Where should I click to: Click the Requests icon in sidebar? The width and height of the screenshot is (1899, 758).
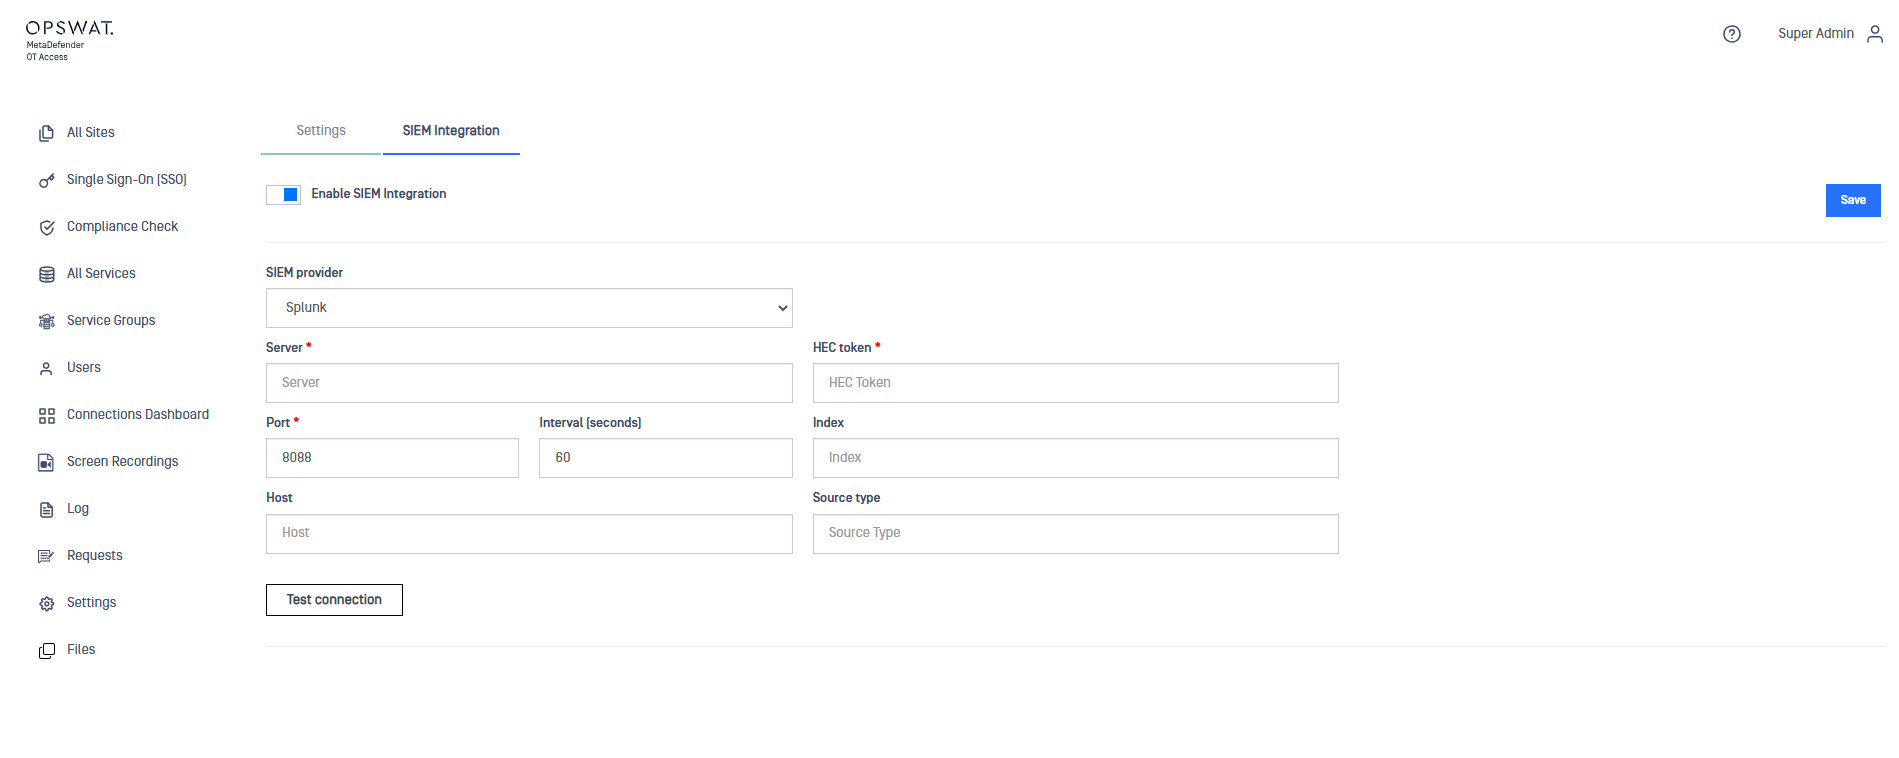[x=46, y=556]
